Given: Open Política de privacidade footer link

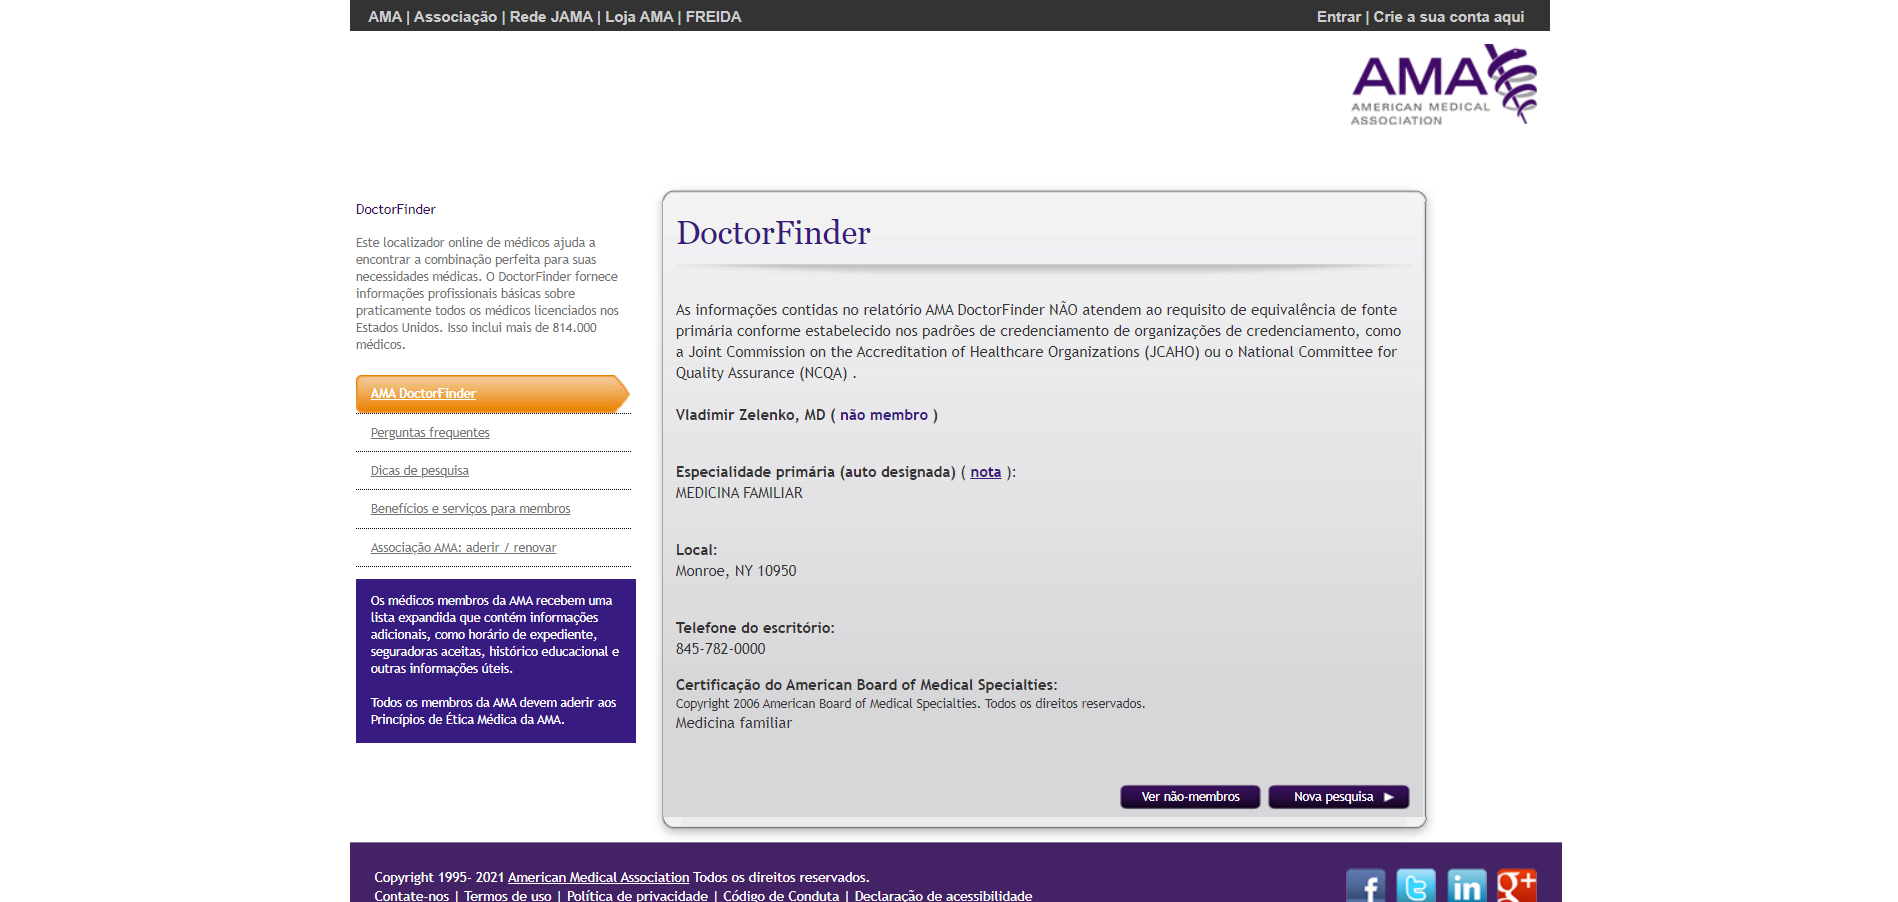Looking at the screenshot, I should point(637,896).
